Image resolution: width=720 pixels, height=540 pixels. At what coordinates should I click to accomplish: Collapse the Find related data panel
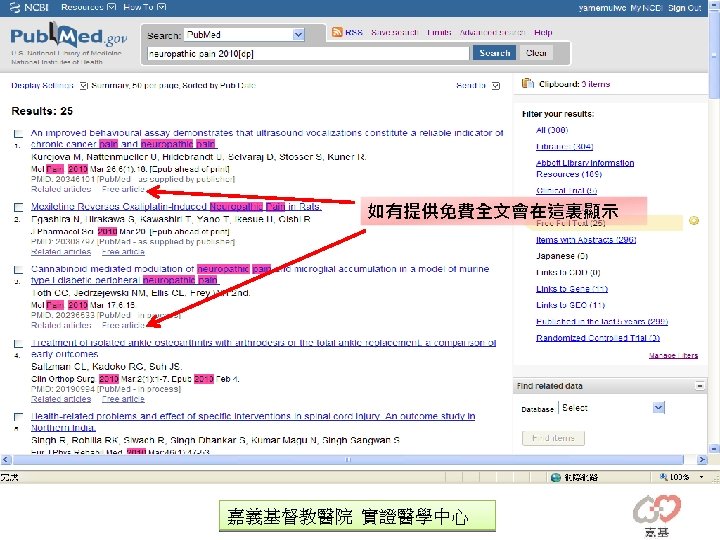click(699, 386)
